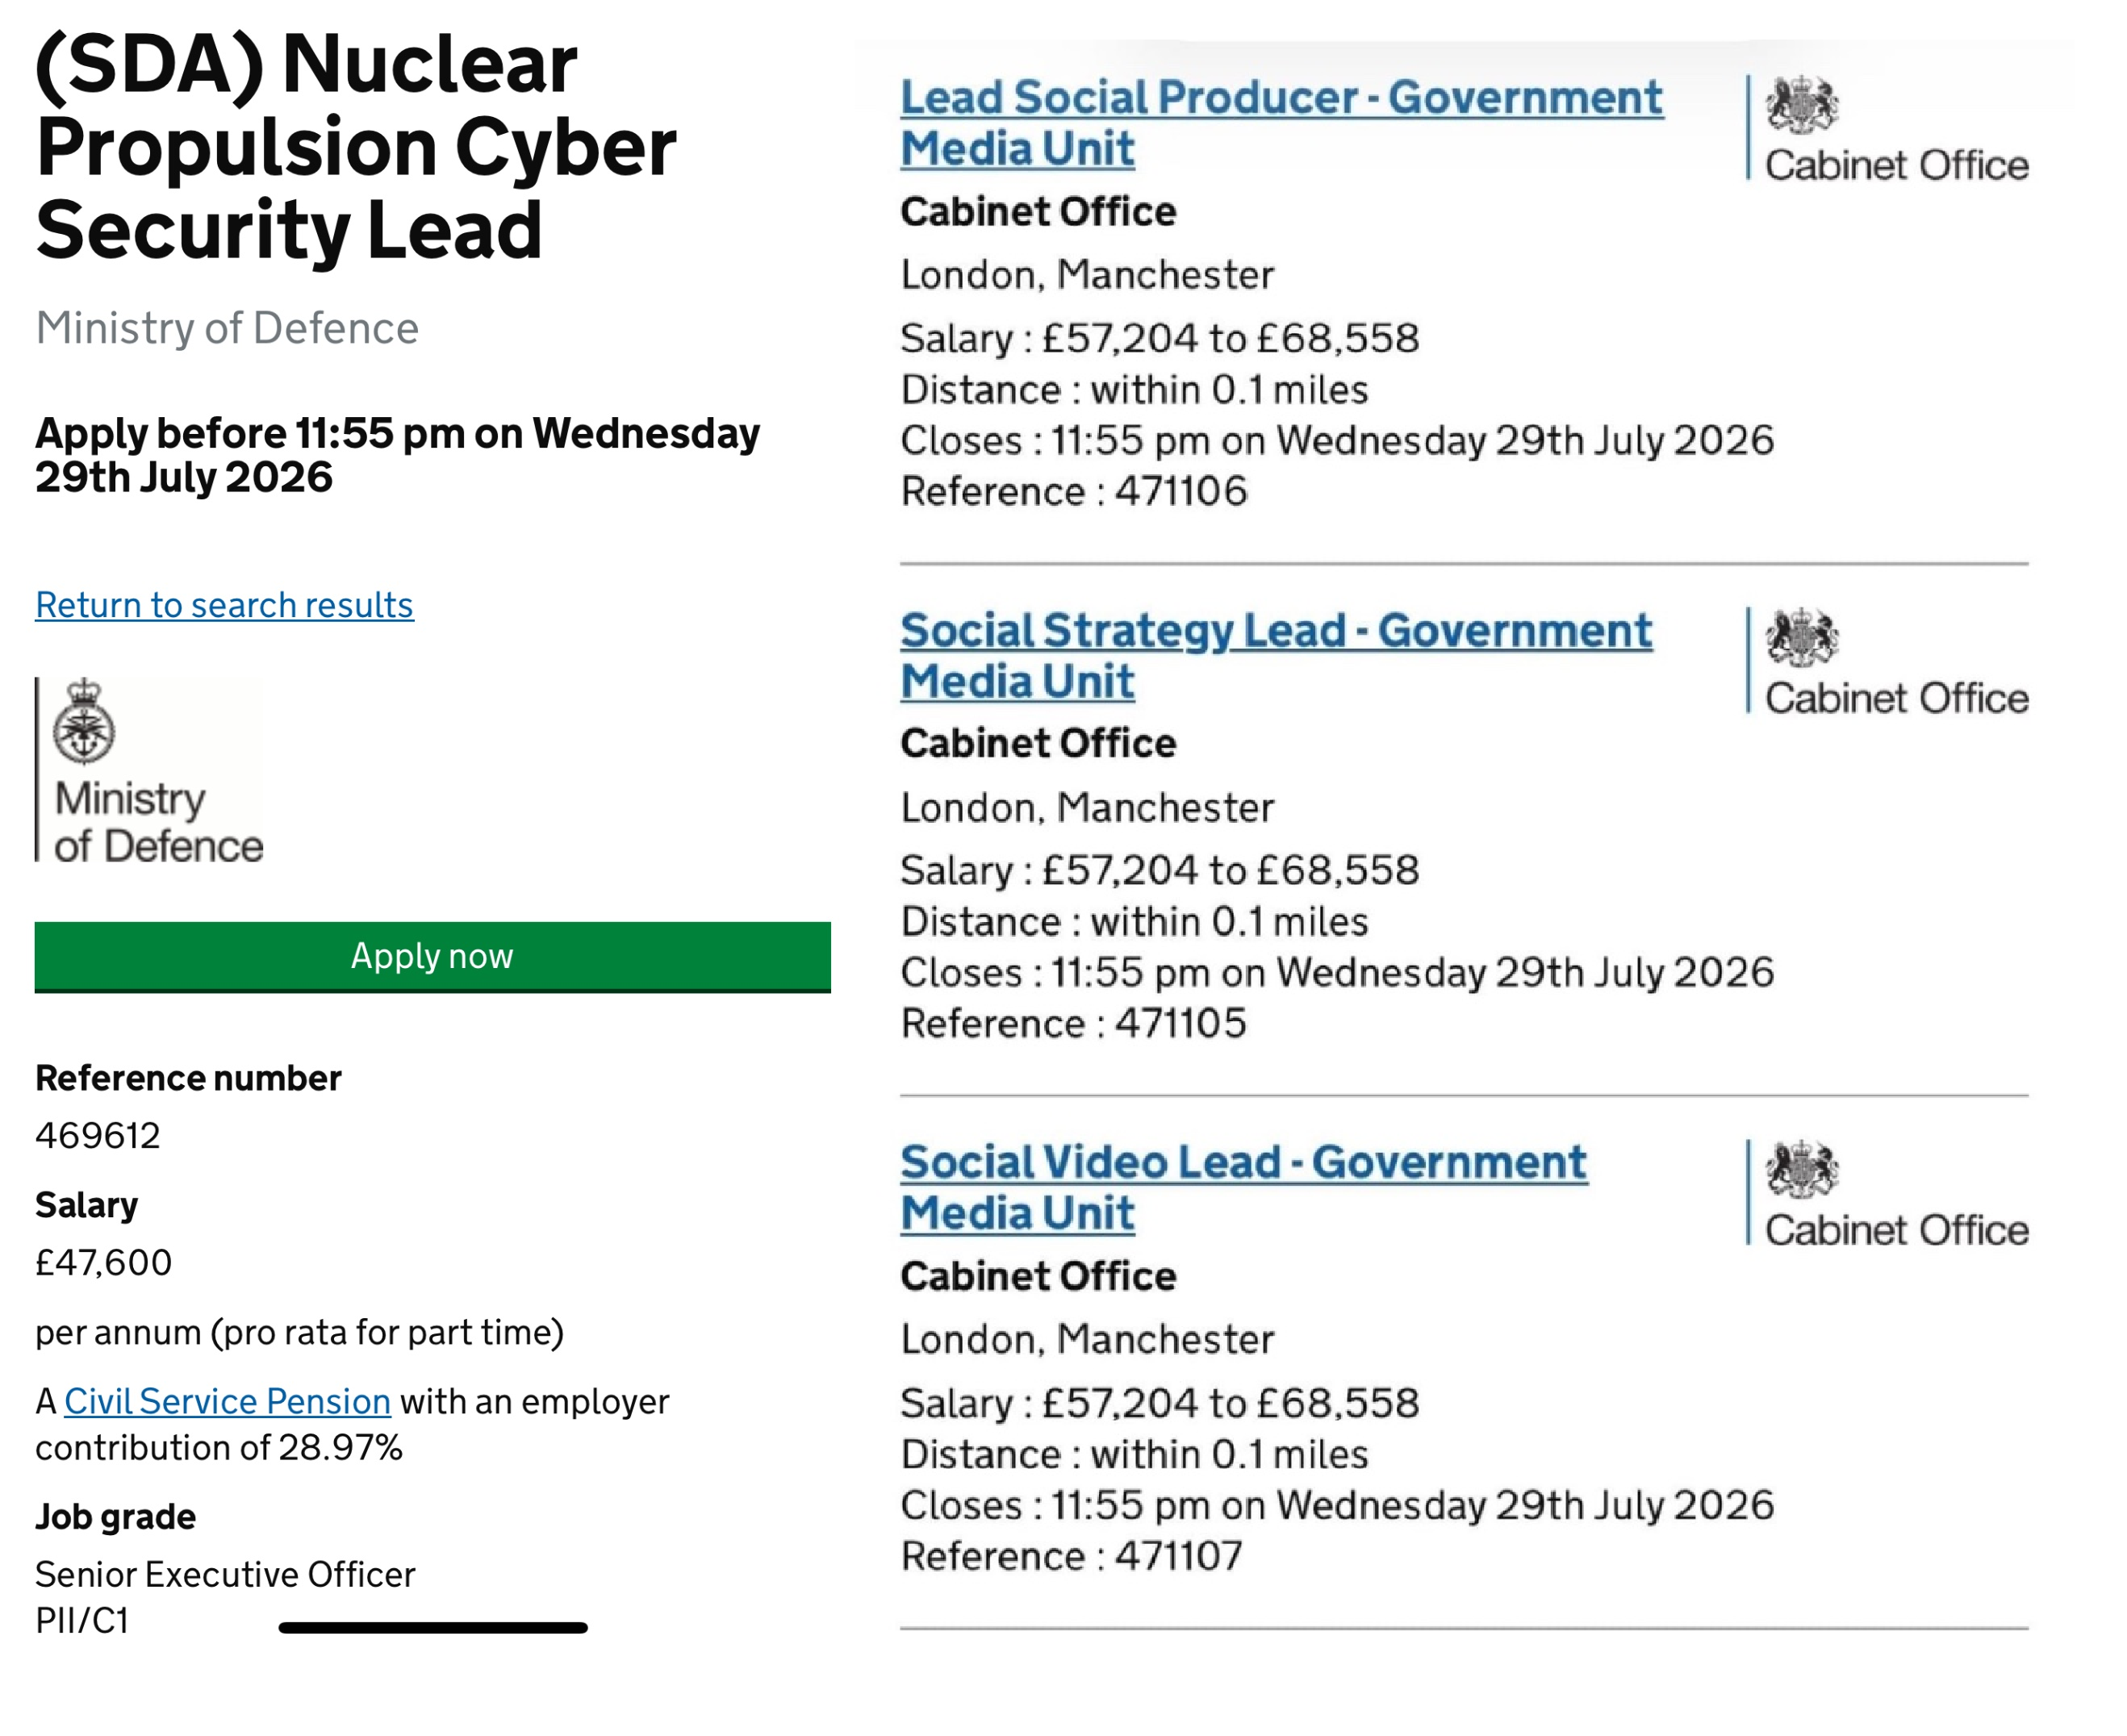
Task: Click the grey Ministry of Defence subtitle
Action: click(227, 328)
